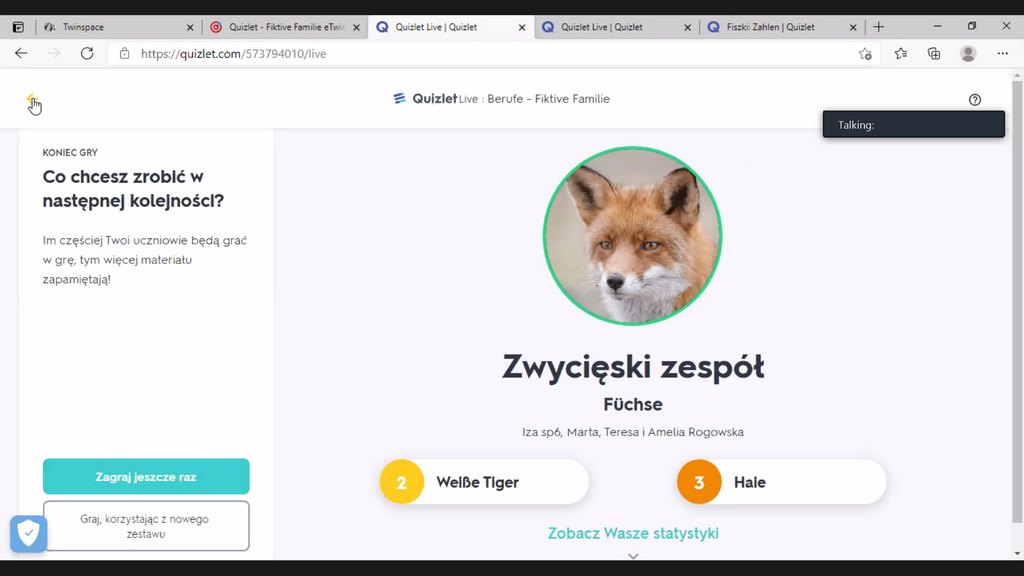
Task: Close the Fiszki Zahlen tab
Action: tap(853, 27)
